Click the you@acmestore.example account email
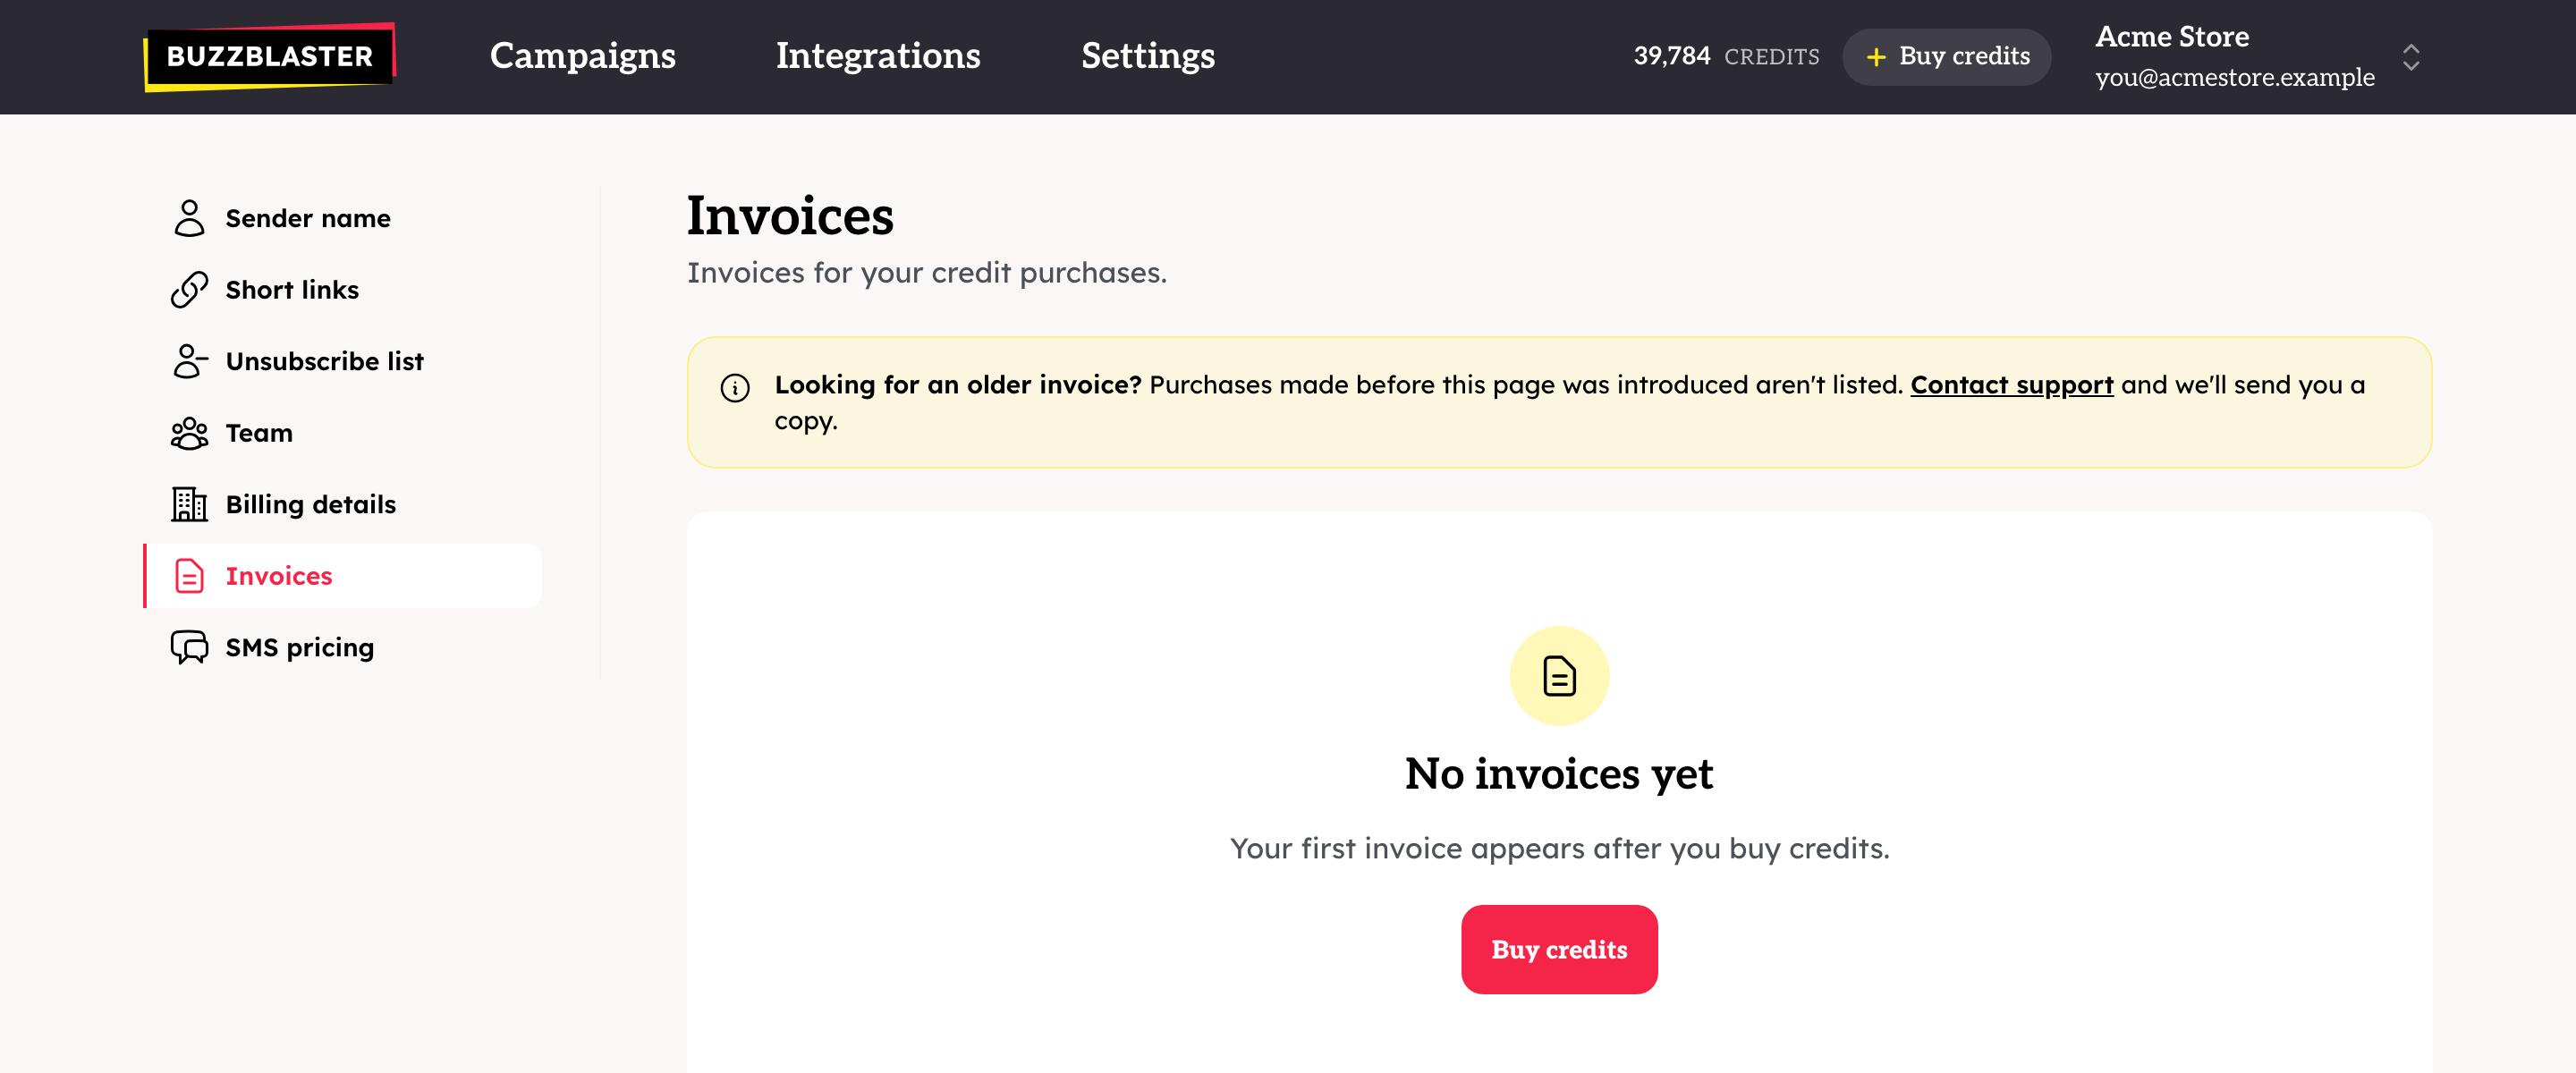2576x1073 pixels. tap(2234, 77)
